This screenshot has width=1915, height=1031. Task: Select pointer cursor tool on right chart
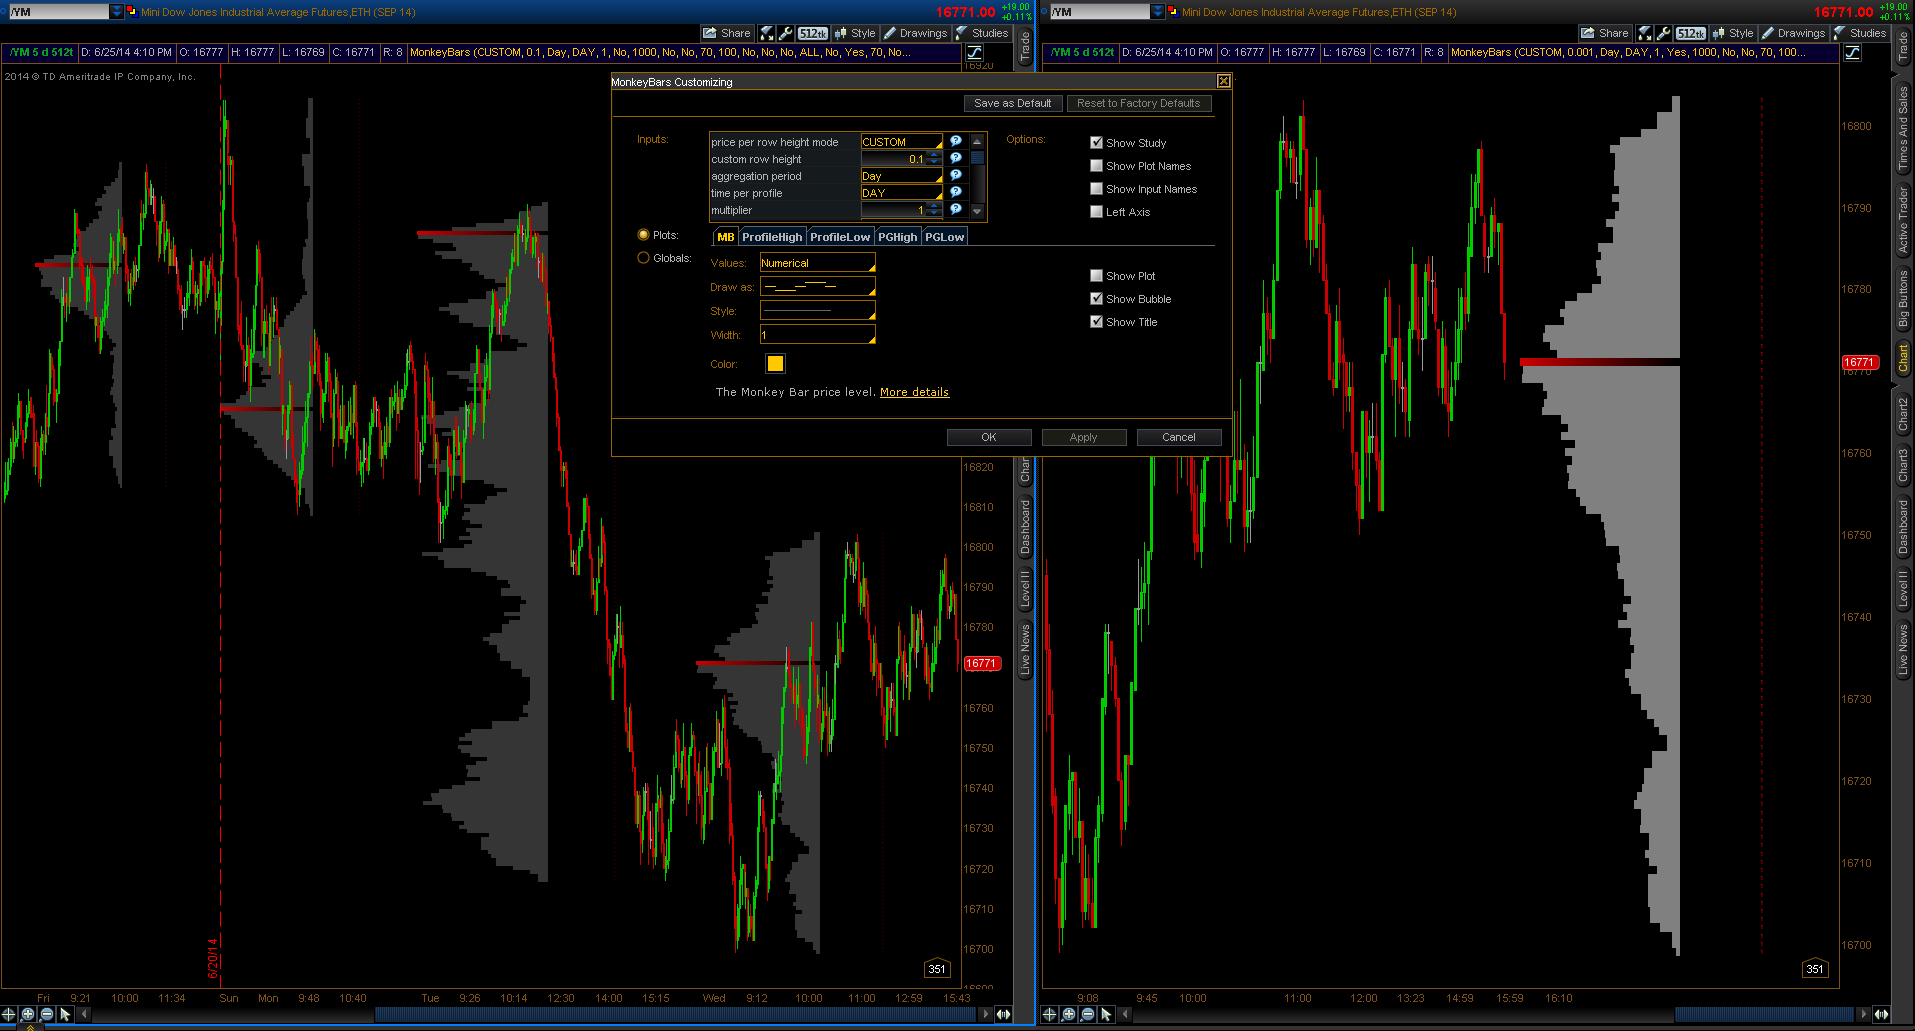click(1107, 1014)
